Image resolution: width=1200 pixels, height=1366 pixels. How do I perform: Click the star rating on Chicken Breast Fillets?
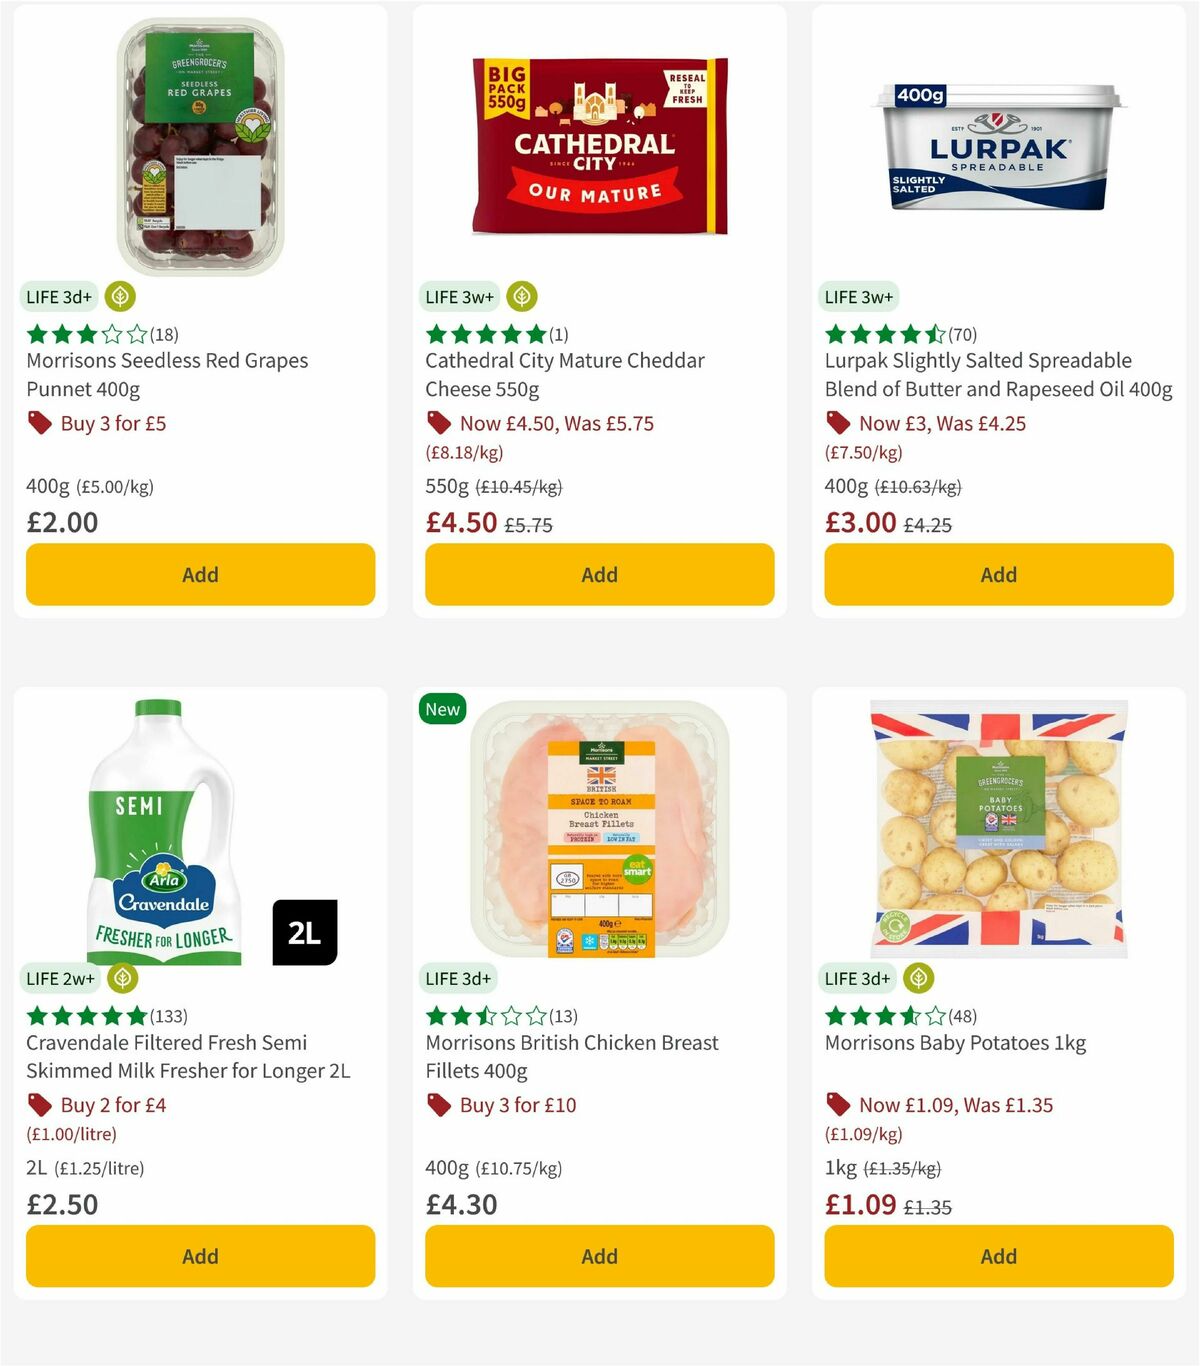pos(481,1014)
